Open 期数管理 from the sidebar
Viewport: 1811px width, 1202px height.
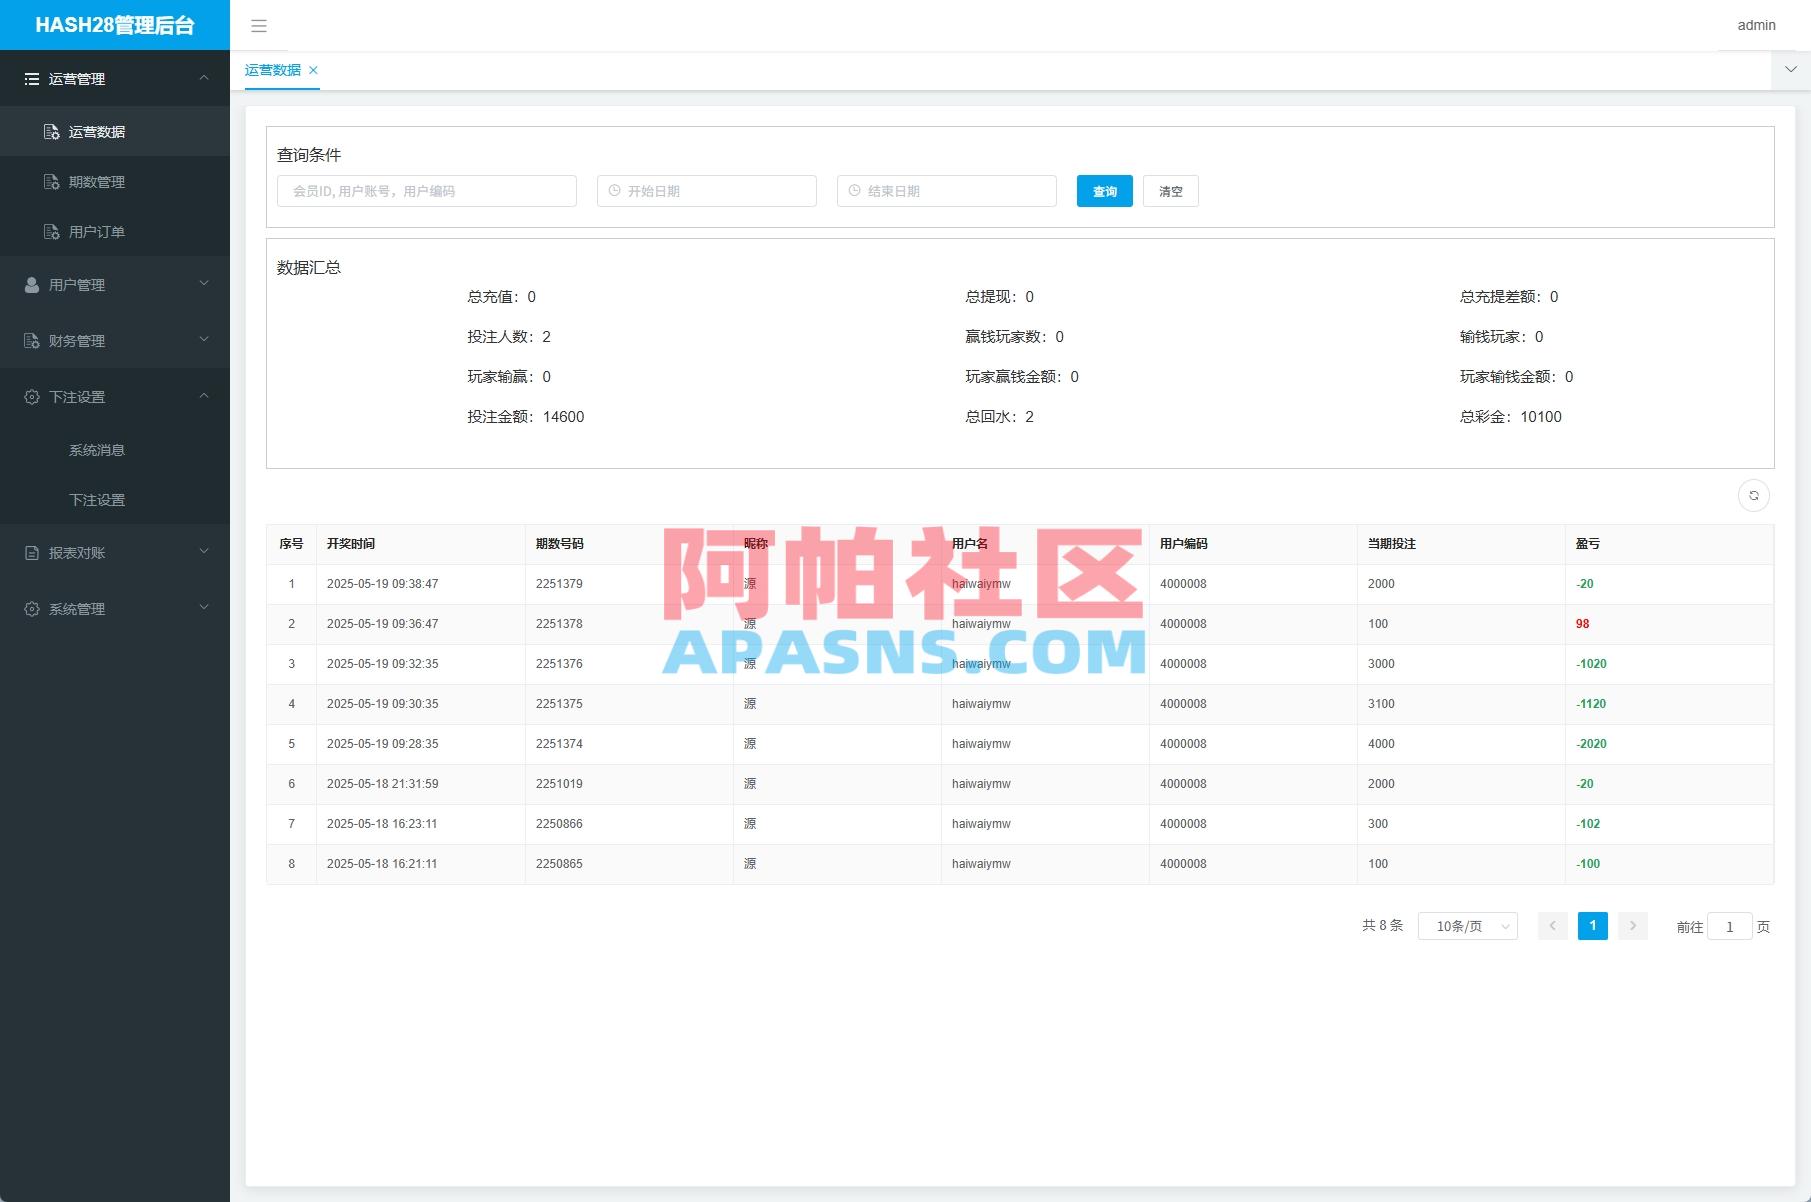(x=97, y=182)
